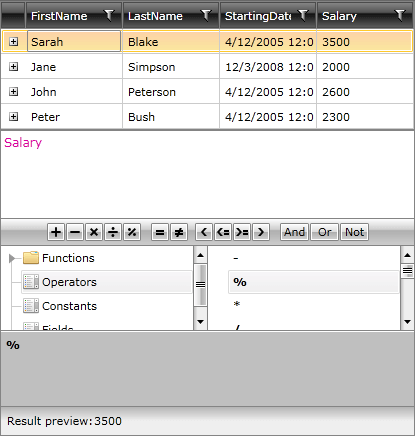The width and height of the screenshot is (415, 436).
Task: Open the FirstName column filter funnel
Action: click(109, 15)
